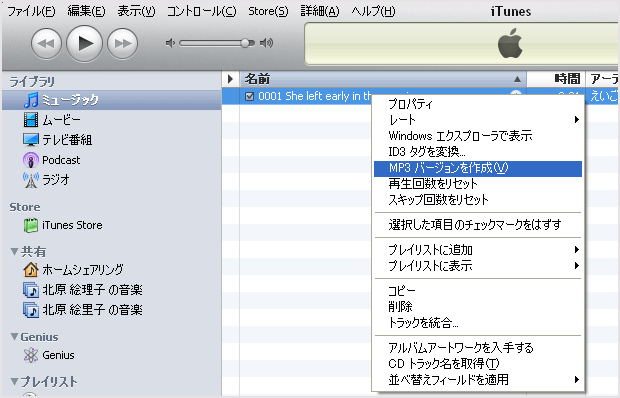Expand 並べ替えフィールドを適用 submenu
This screenshot has height=398, width=620.
click(x=478, y=380)
